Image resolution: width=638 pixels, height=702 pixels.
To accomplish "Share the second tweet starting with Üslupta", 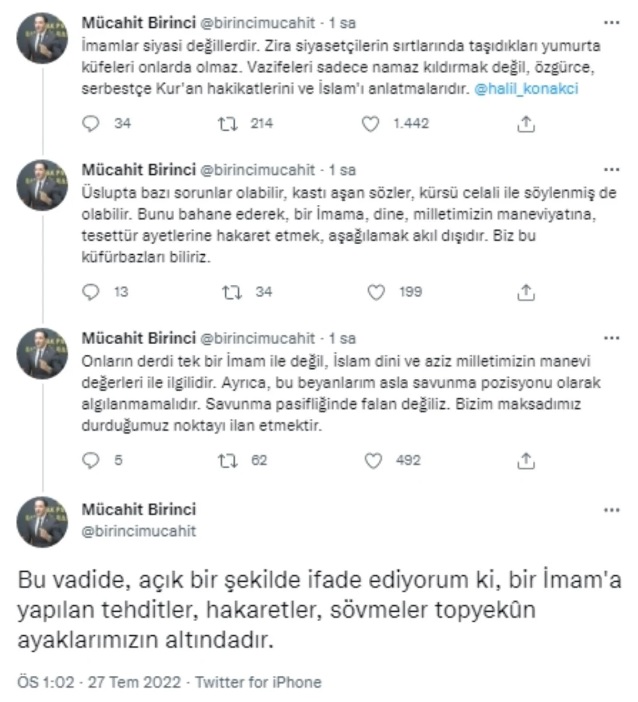I will click(527, 292).
